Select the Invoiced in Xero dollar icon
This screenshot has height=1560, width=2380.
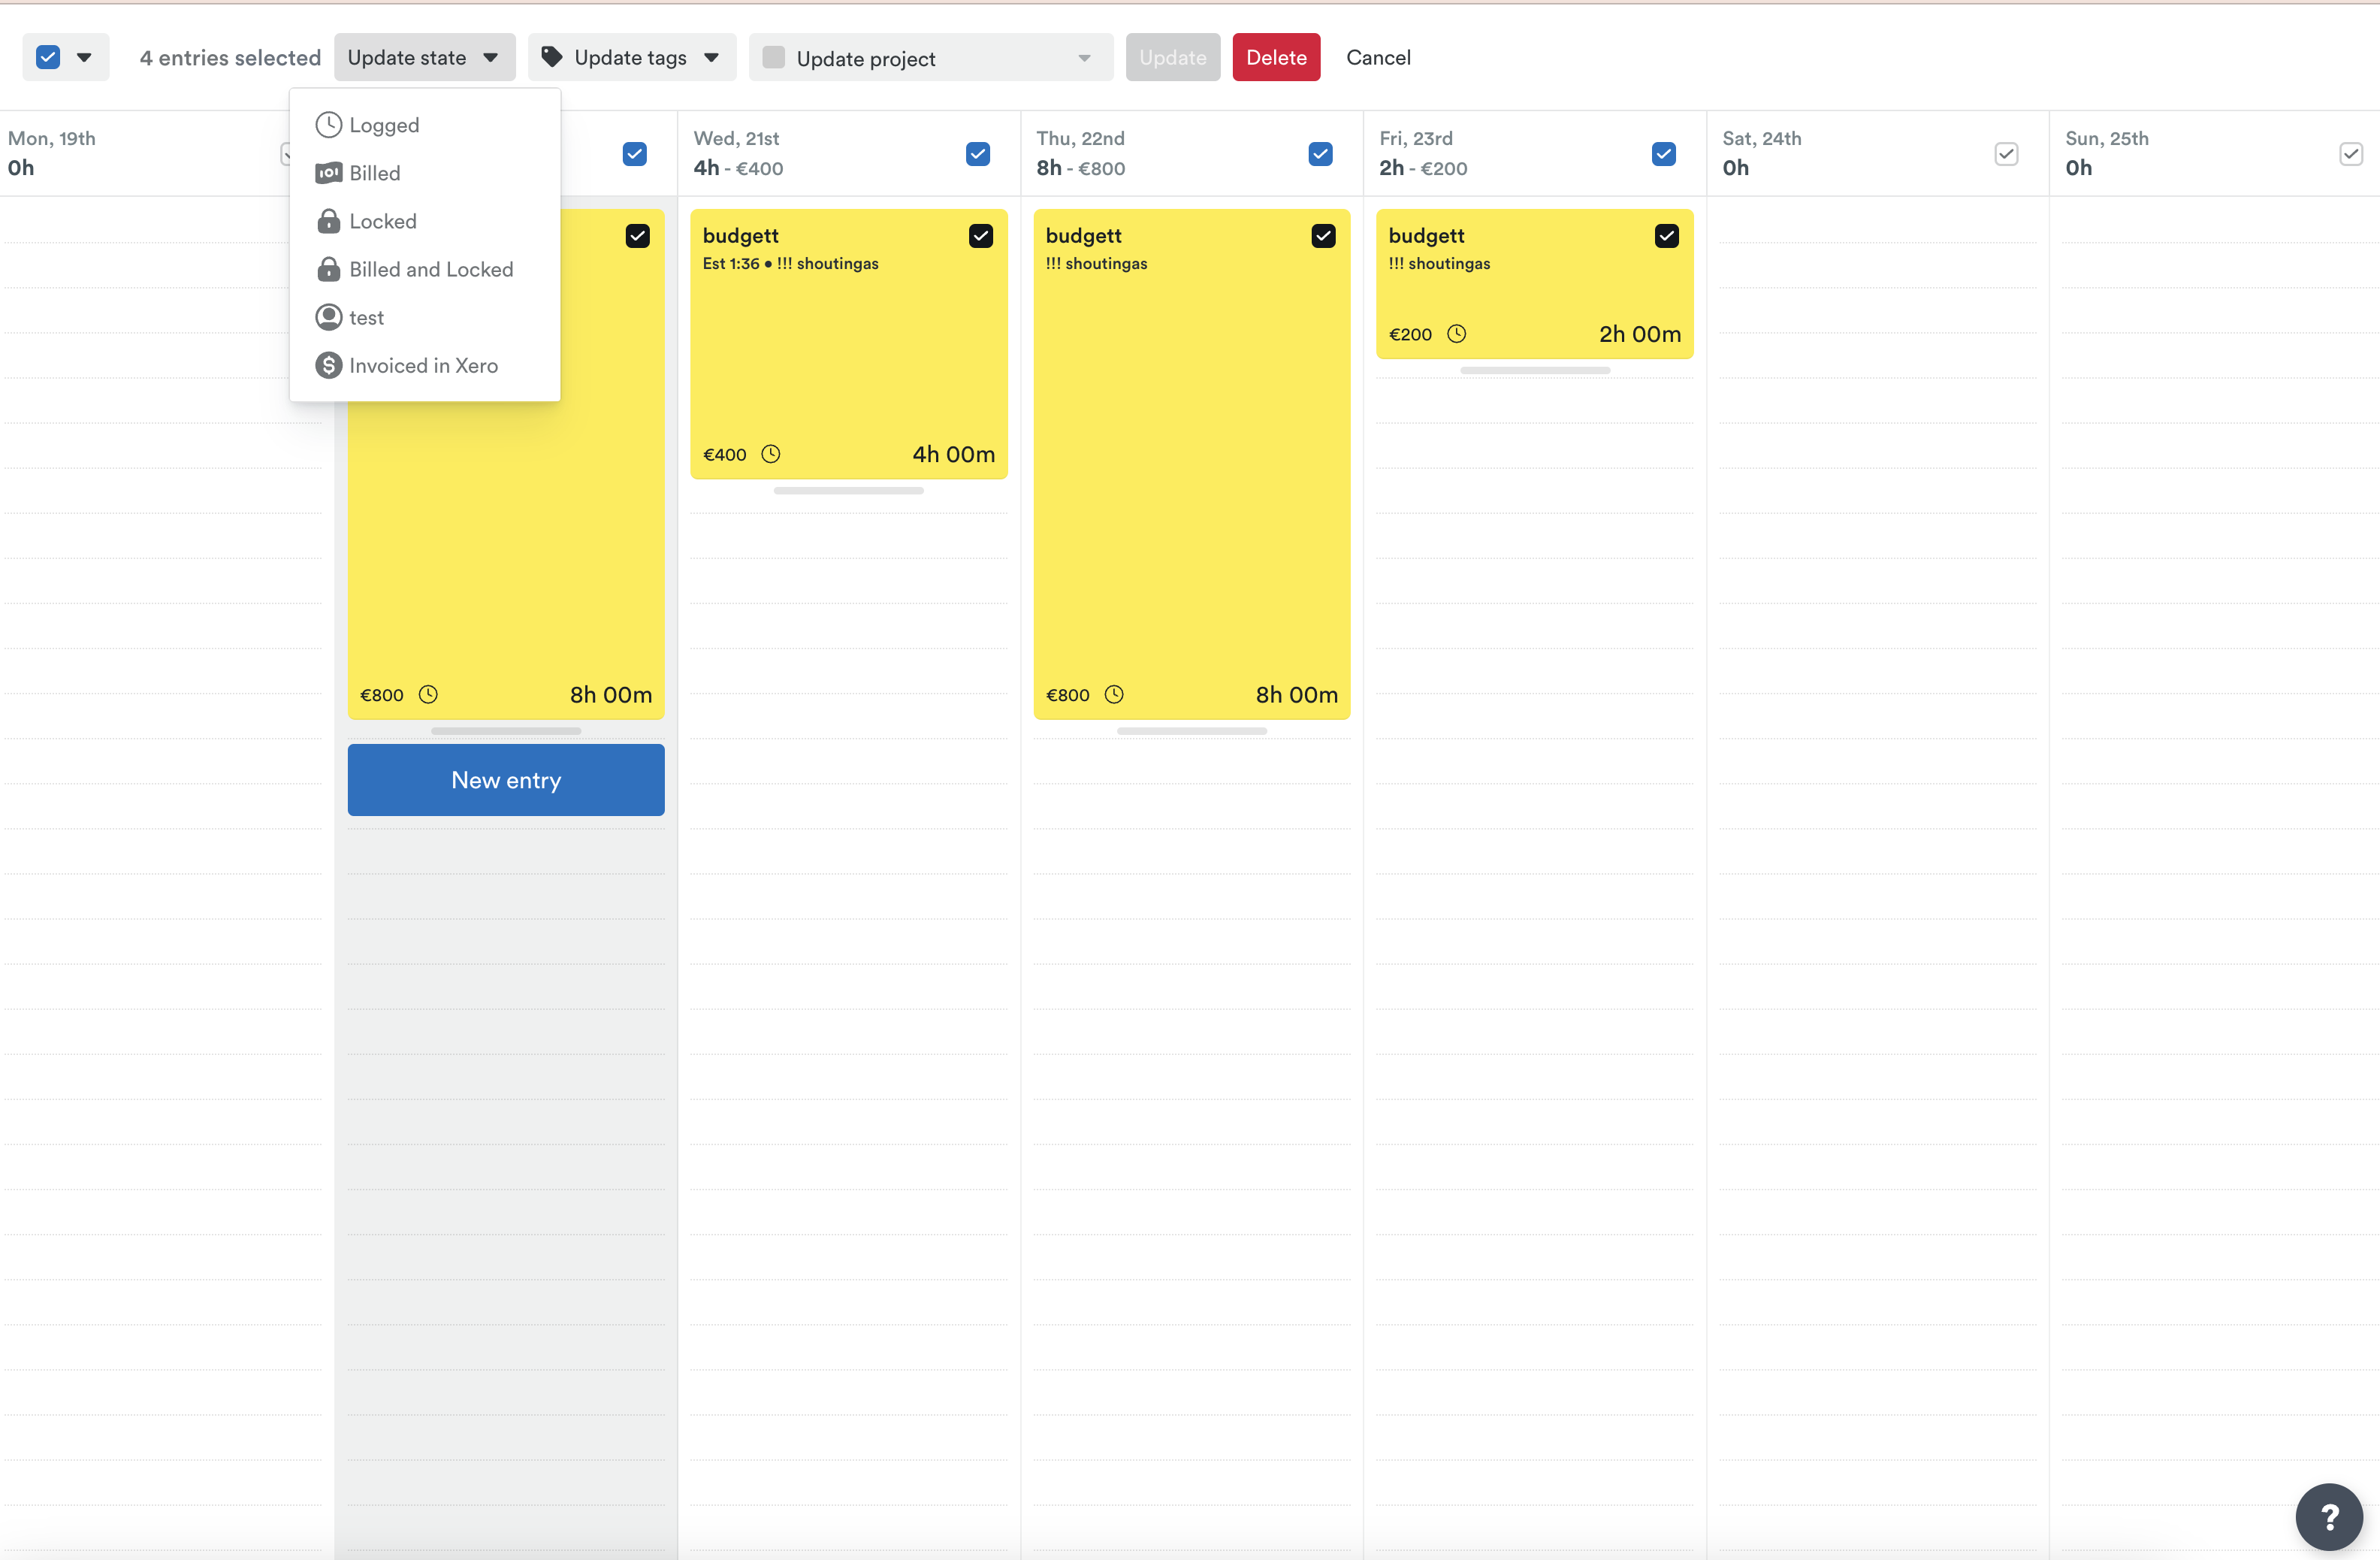click(x=328, y=365)
